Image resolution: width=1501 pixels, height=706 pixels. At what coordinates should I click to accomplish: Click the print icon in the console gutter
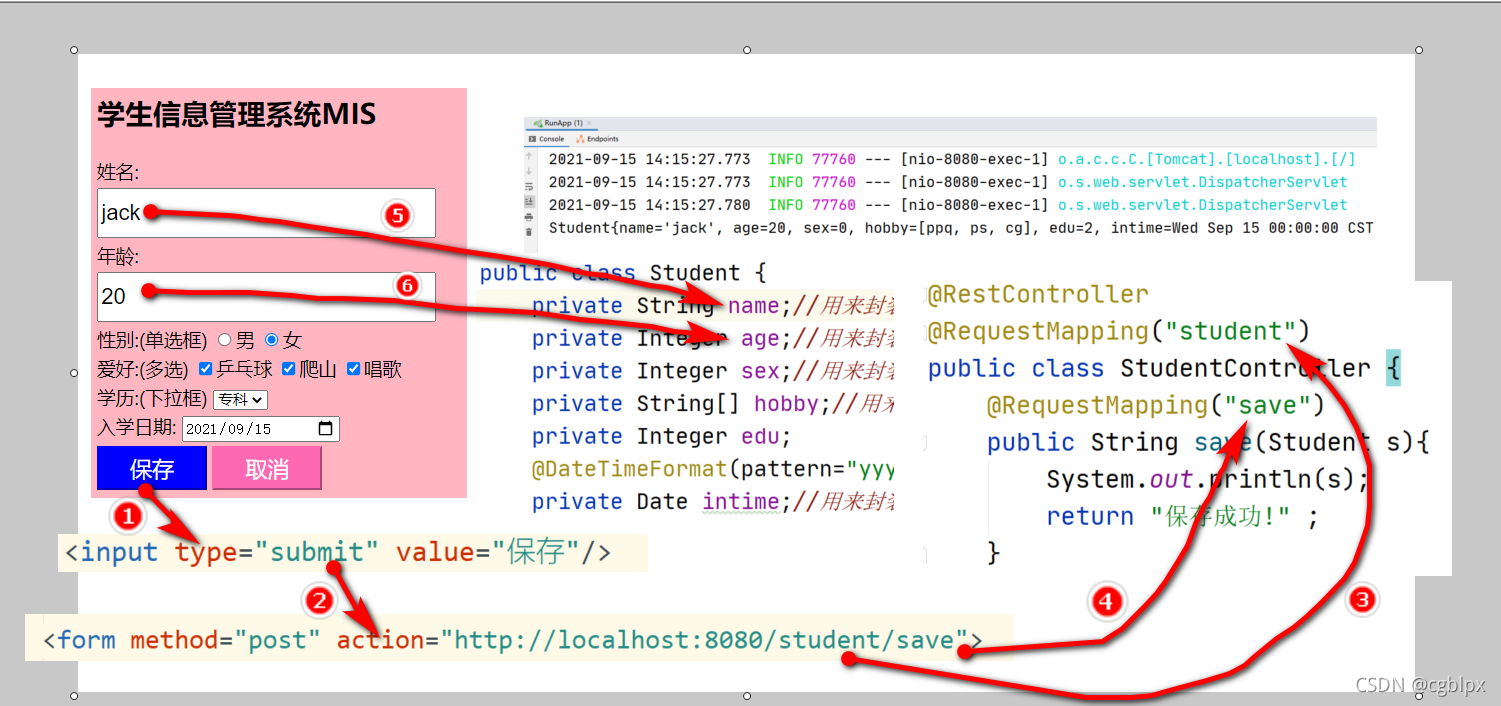[x=529, y=216]
